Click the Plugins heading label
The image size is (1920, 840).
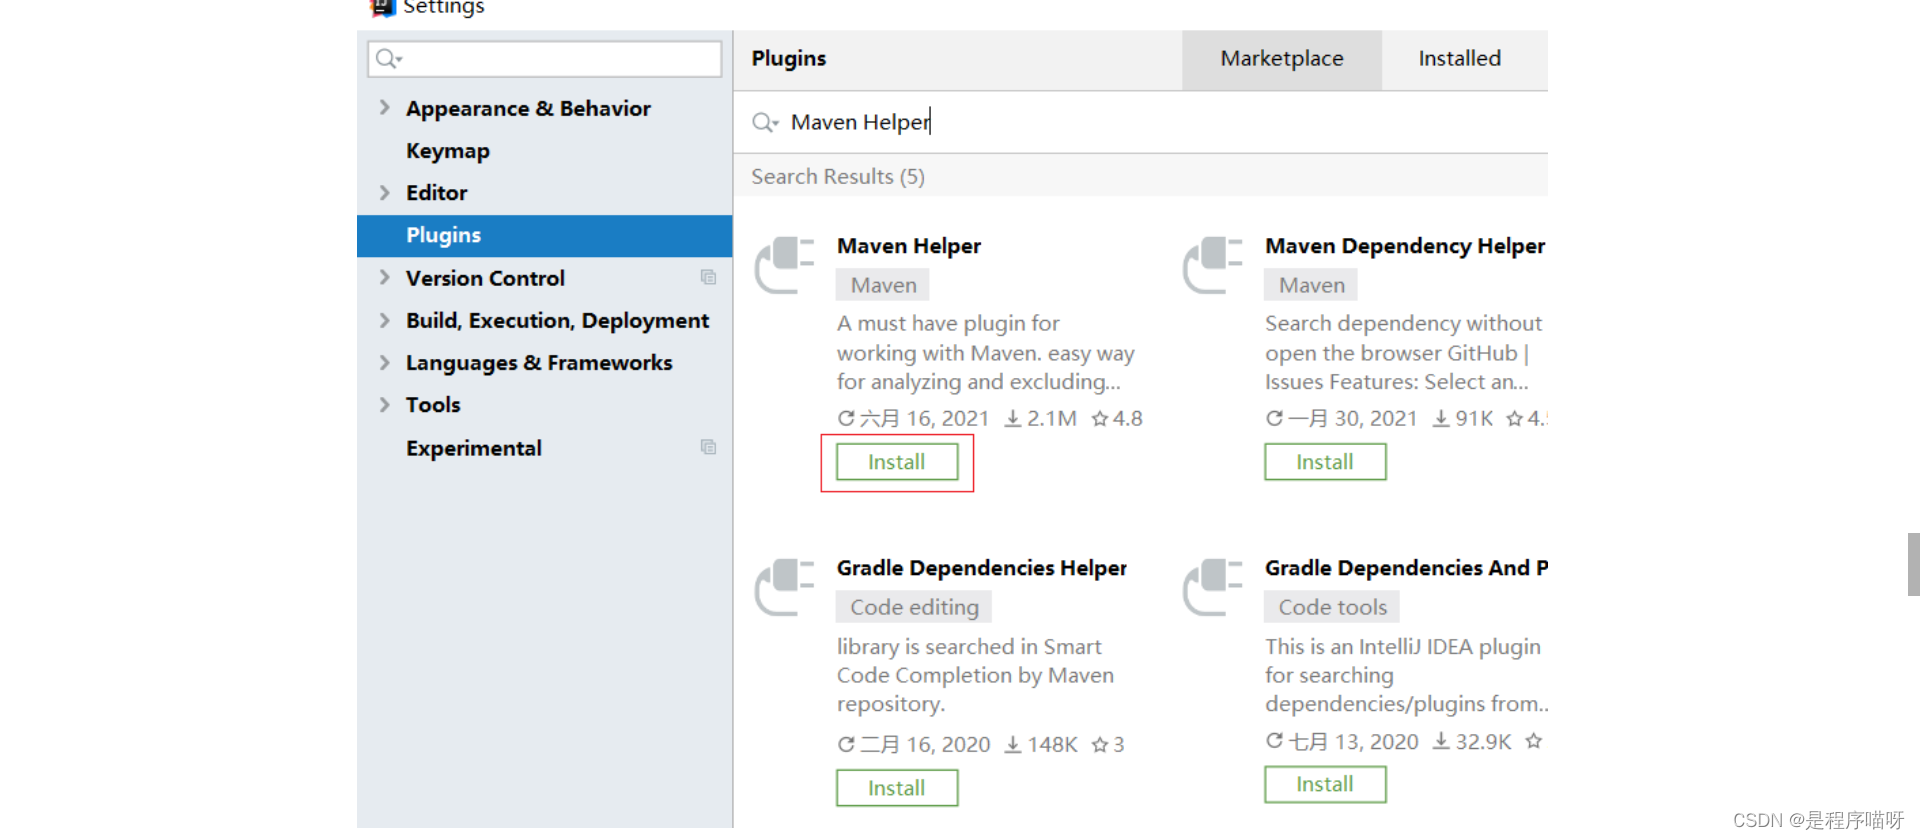pyautogui.click(x=789, y=58)
